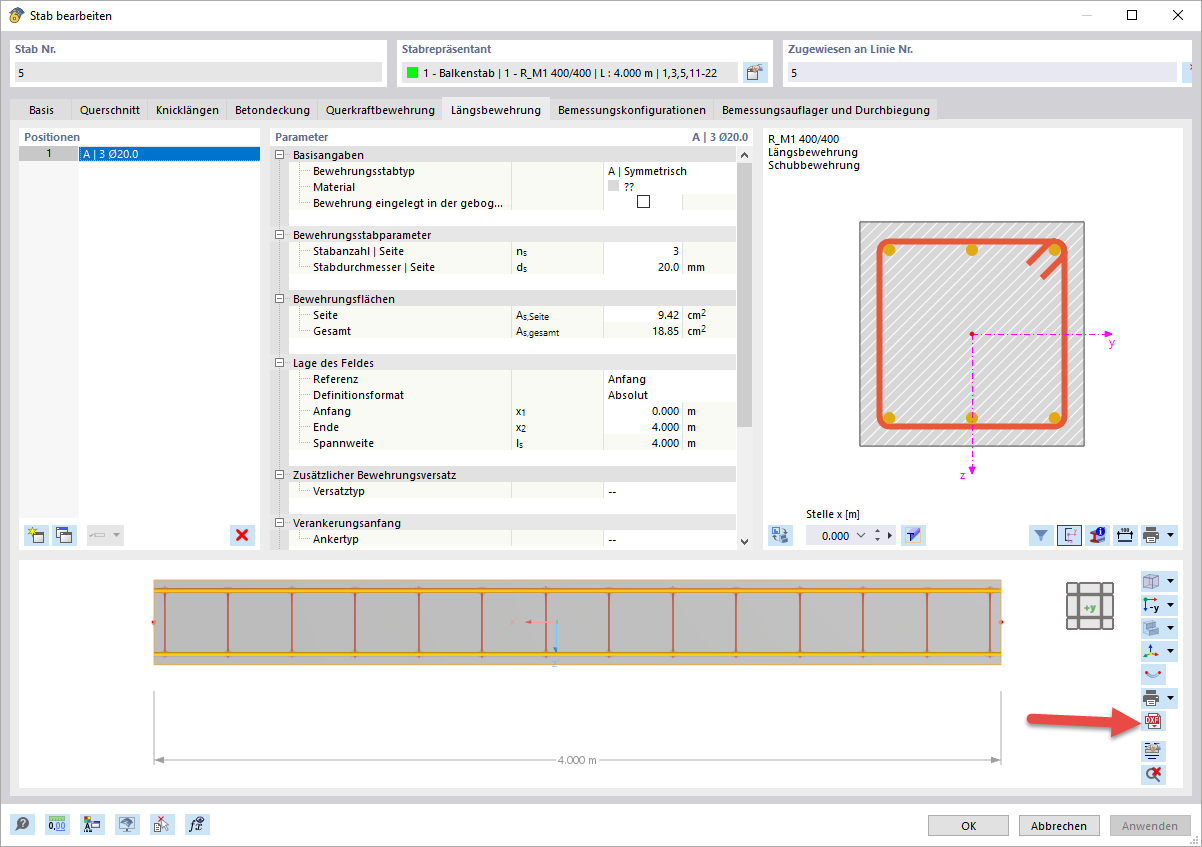1202x847 pixels.
Task: Click the monitor display settings icon
Action: 127,825
